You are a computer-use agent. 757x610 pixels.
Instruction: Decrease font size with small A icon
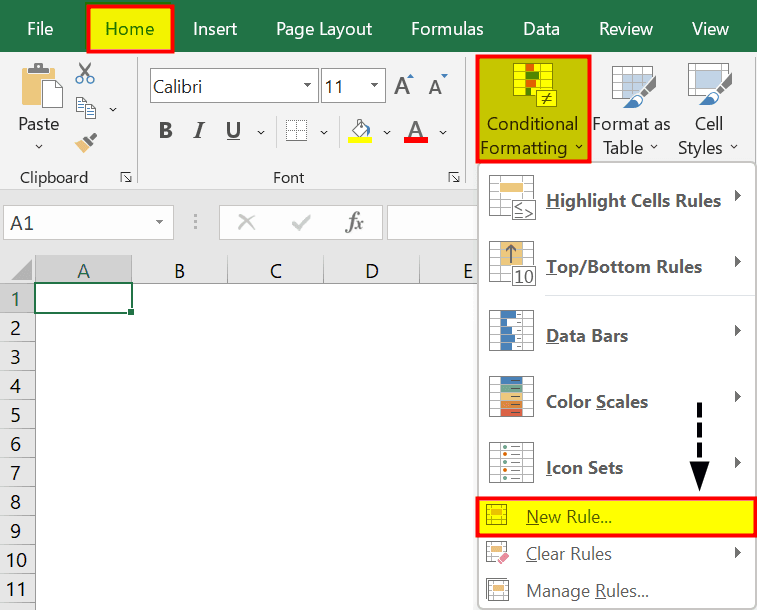pyautogui.click(x=438, y=86)
